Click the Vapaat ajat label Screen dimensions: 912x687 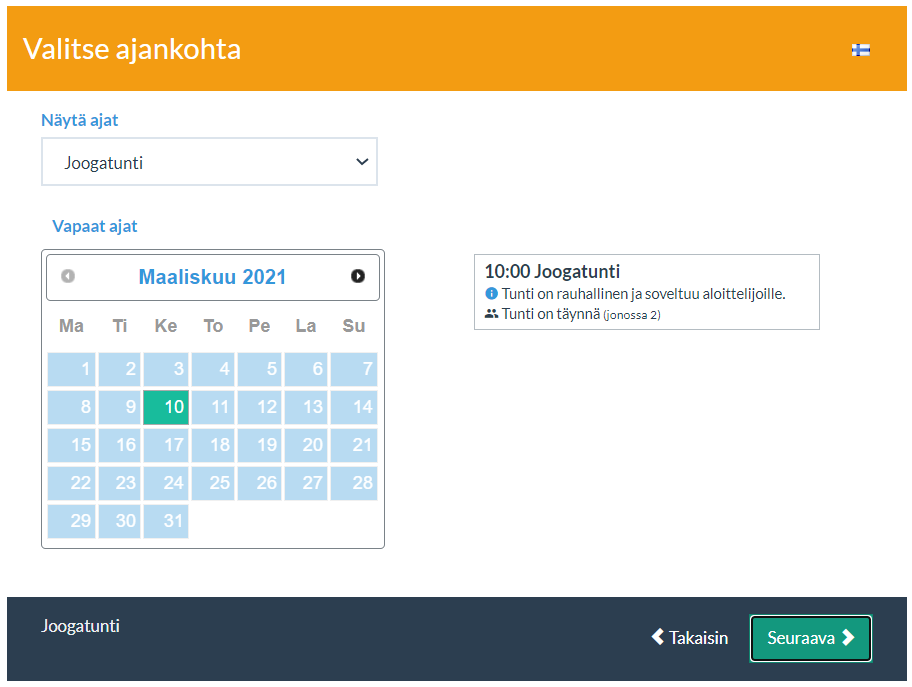[x=95, y=226]
